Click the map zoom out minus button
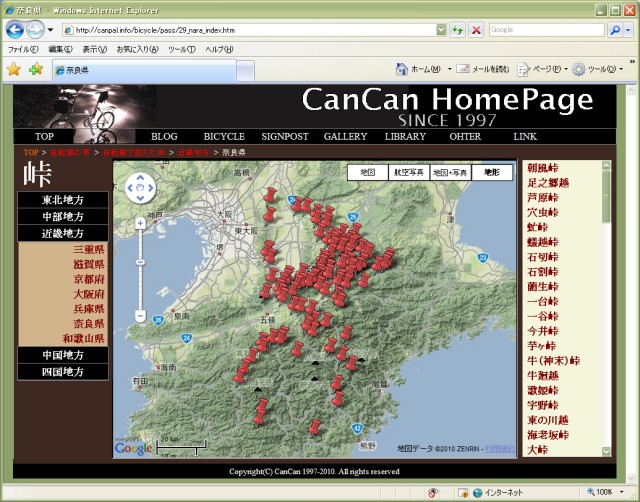The width and height of the screenshot is (640, 502). 140,315
